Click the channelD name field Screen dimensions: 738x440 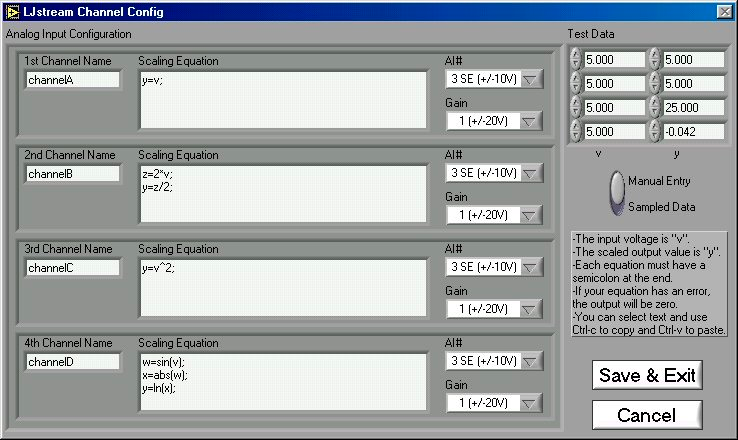point(72,361)
